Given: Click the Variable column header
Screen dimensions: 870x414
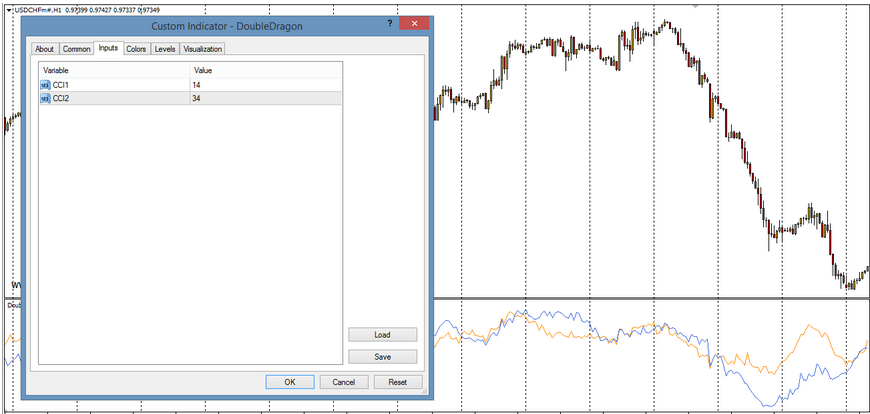Looking at the screenshot, I should (x=114, y=71).
